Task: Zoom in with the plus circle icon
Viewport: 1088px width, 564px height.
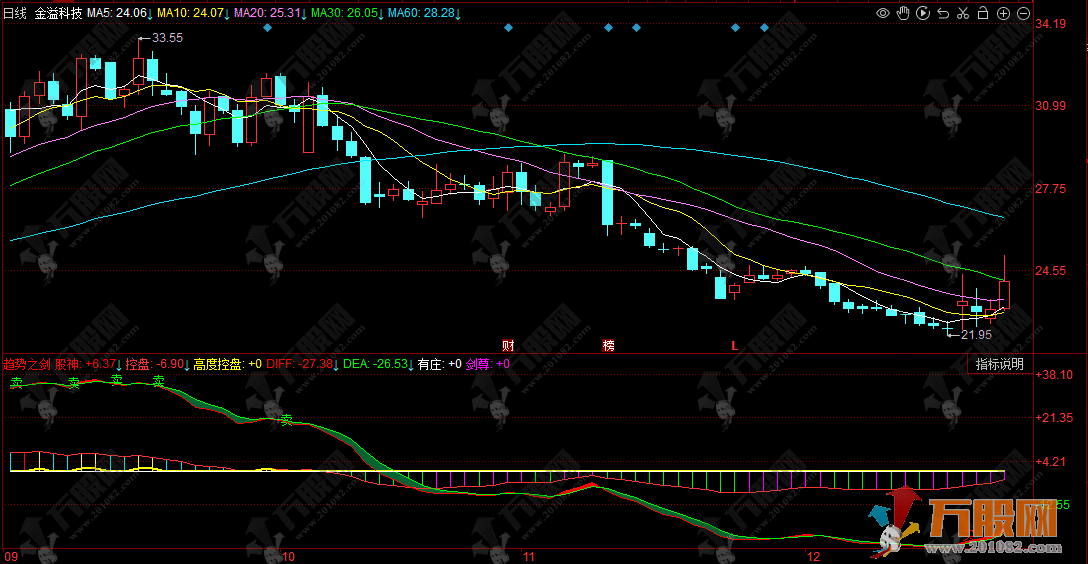Action: point(1003,13)
